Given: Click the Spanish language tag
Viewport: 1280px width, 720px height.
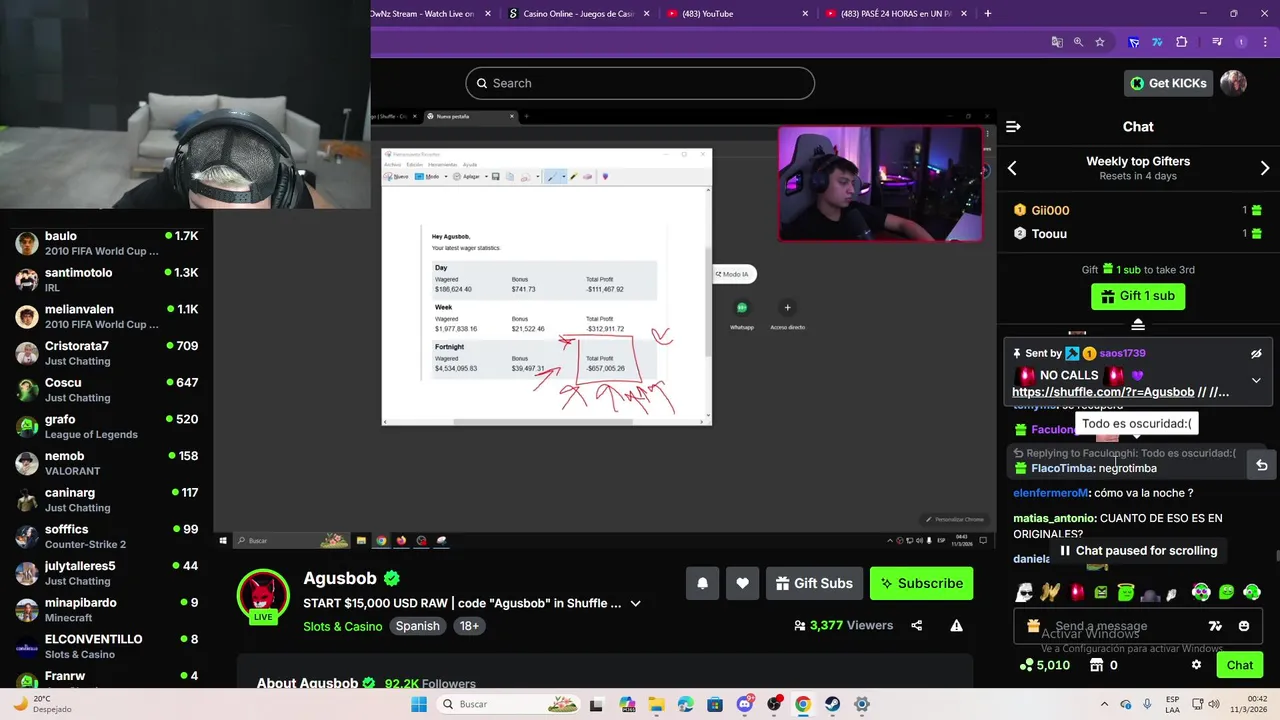Looking at the screenshot, I should point(417,626).
